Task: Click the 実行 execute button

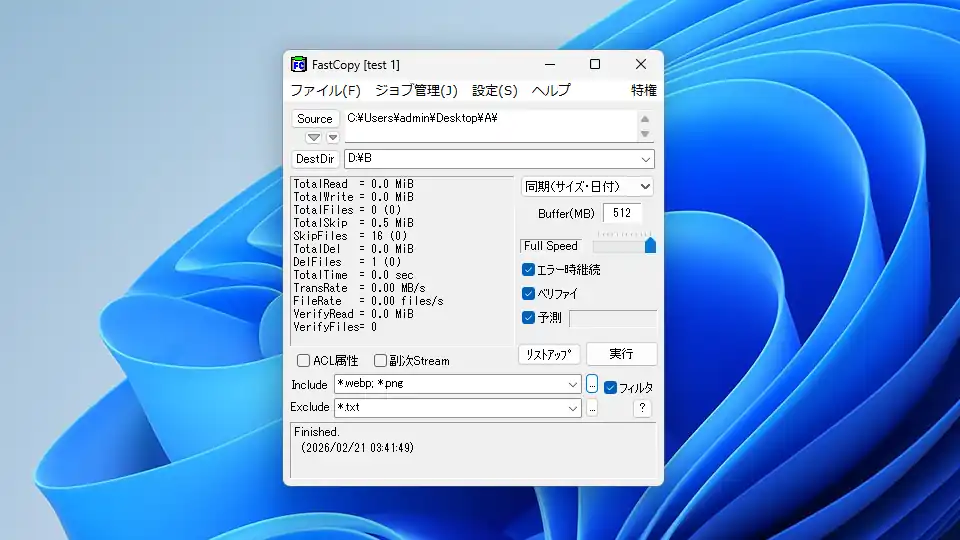Action: (621, 354)
